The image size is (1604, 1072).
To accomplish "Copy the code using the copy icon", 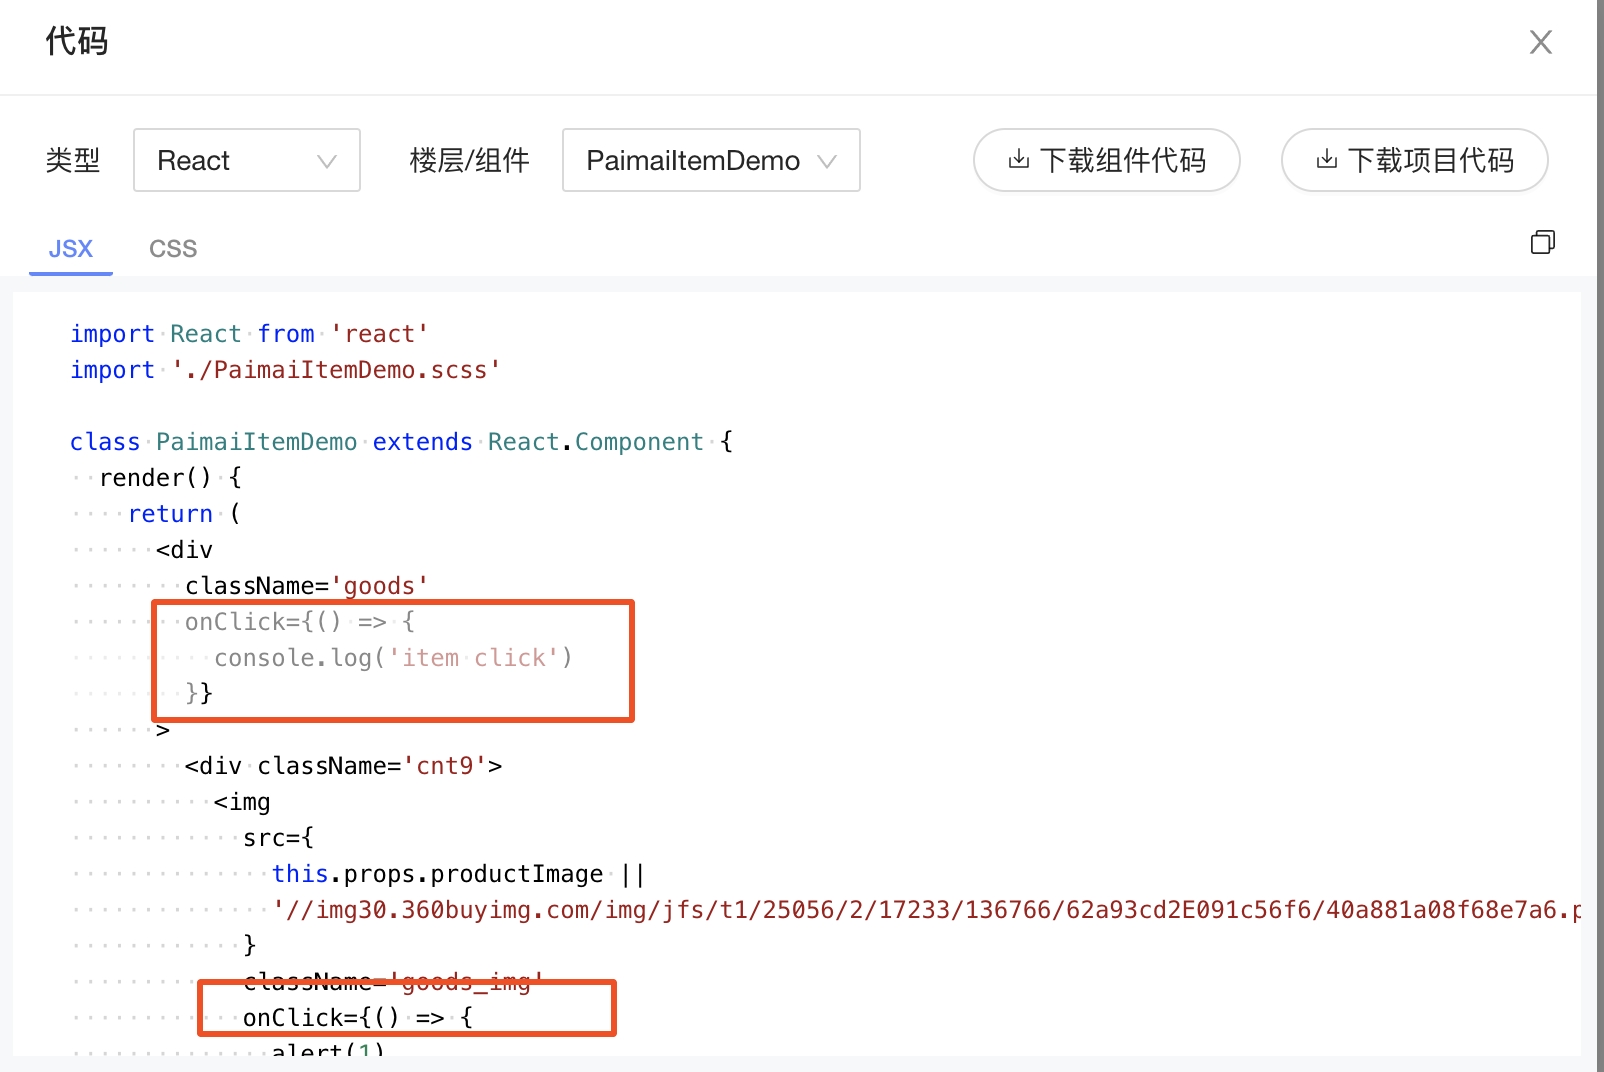I will tap(1542, 242).
